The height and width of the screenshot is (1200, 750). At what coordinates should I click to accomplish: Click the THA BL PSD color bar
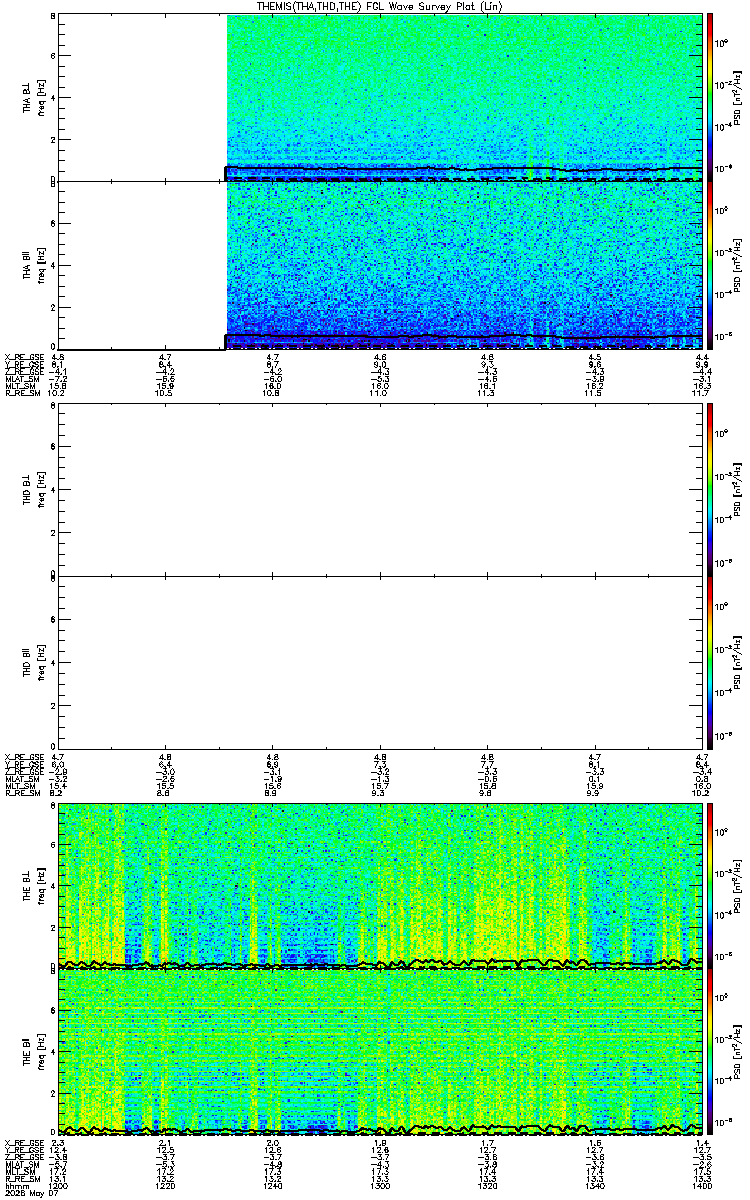(x=711, y=97)
